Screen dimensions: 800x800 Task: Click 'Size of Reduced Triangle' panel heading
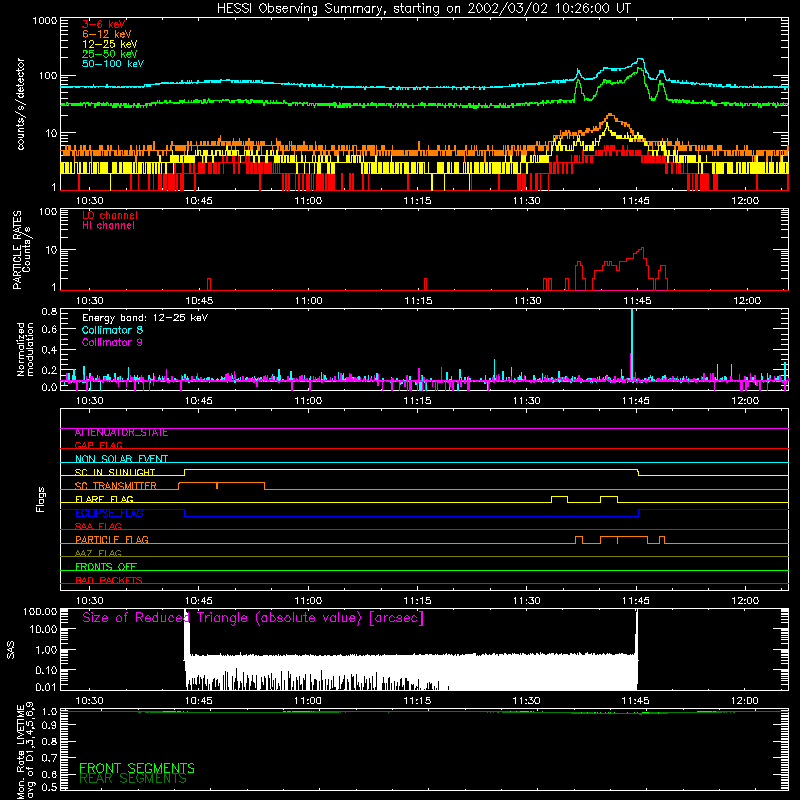pyautogui.click(x=253, y=618)
